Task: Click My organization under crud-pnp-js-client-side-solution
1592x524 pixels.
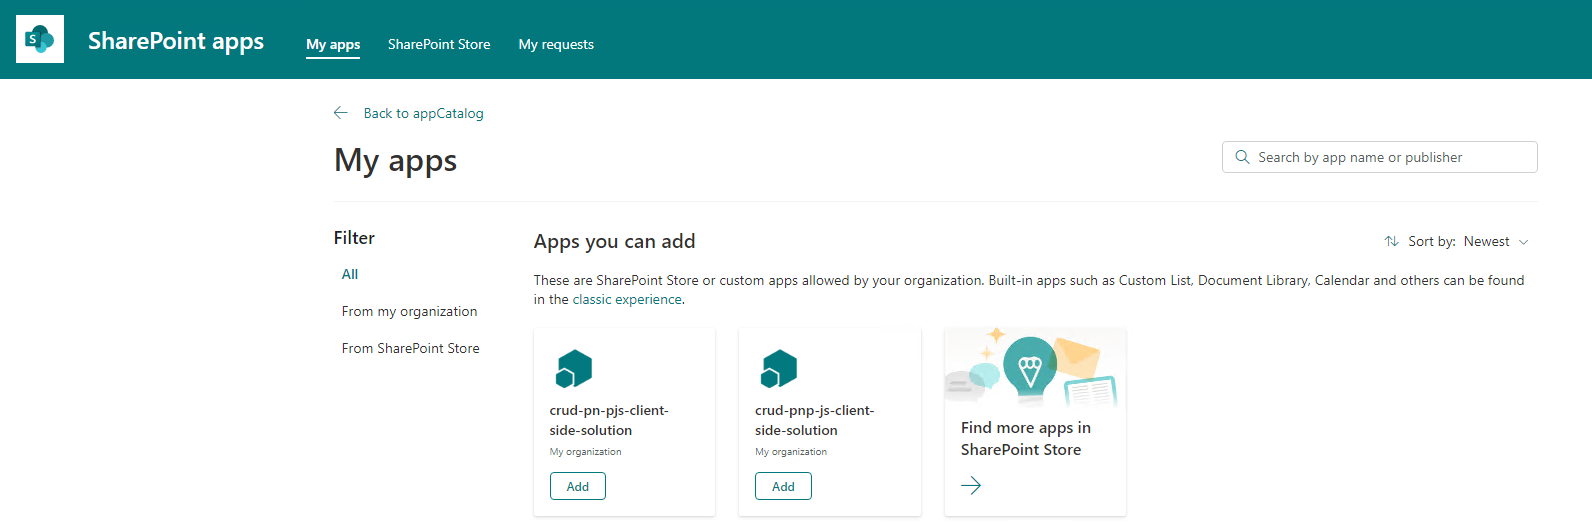Action: [x=791, y=452]
